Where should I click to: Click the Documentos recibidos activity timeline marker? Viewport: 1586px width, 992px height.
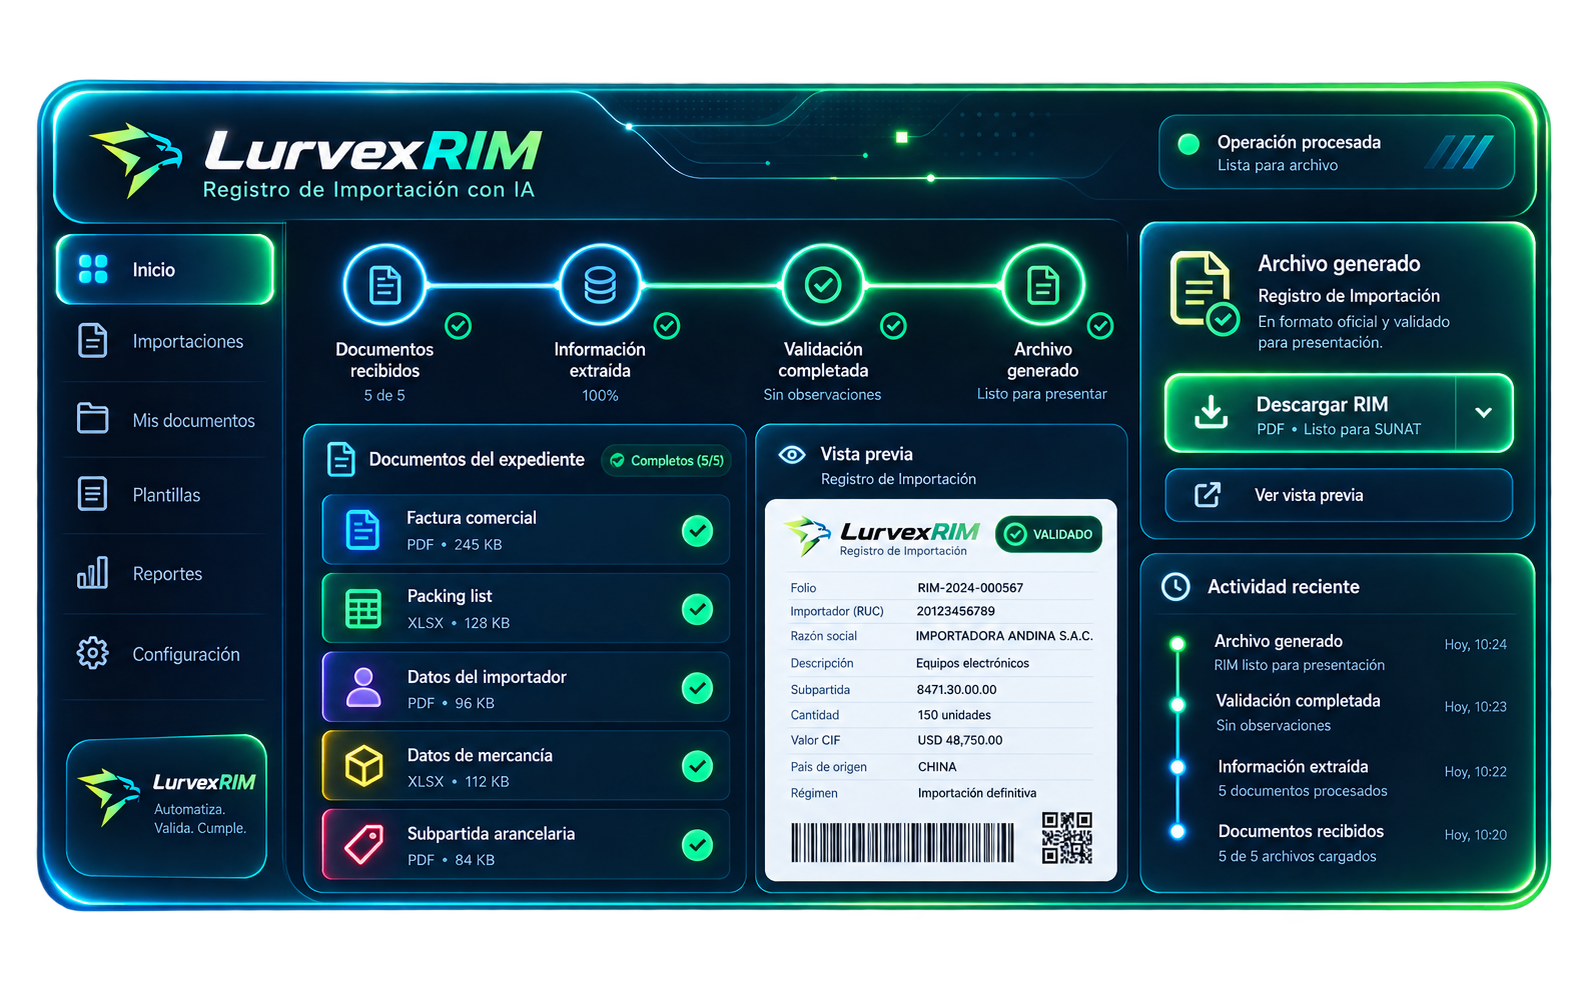pyautogui.click(x=1178, y=831)
